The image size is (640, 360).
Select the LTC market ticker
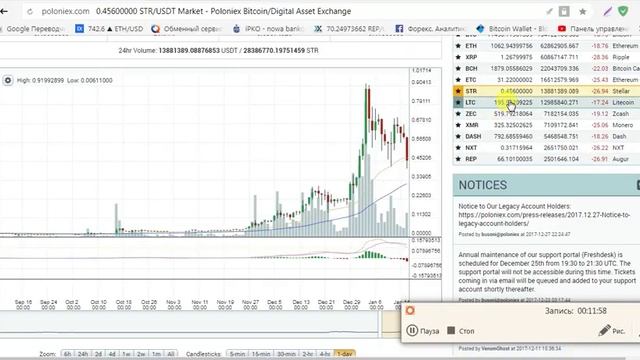click(470, 102)
